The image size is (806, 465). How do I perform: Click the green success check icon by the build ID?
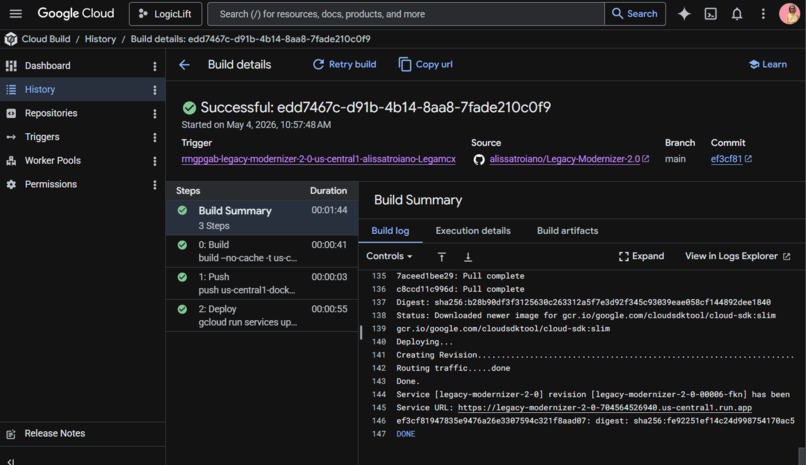[189, 107]
